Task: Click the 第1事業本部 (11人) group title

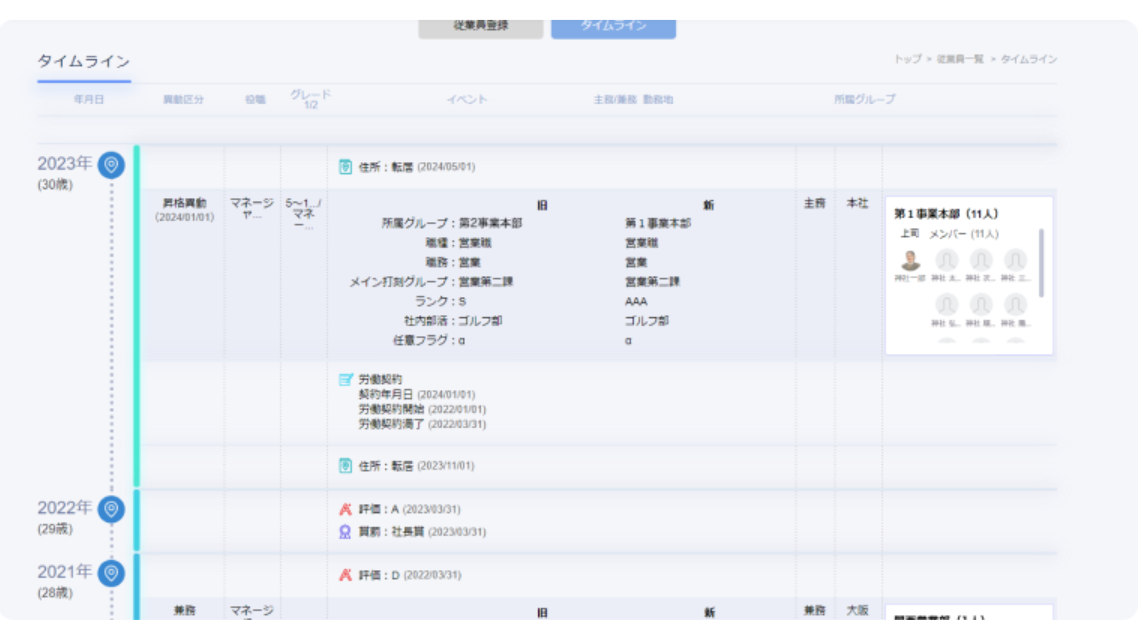Action: (944, 213)
